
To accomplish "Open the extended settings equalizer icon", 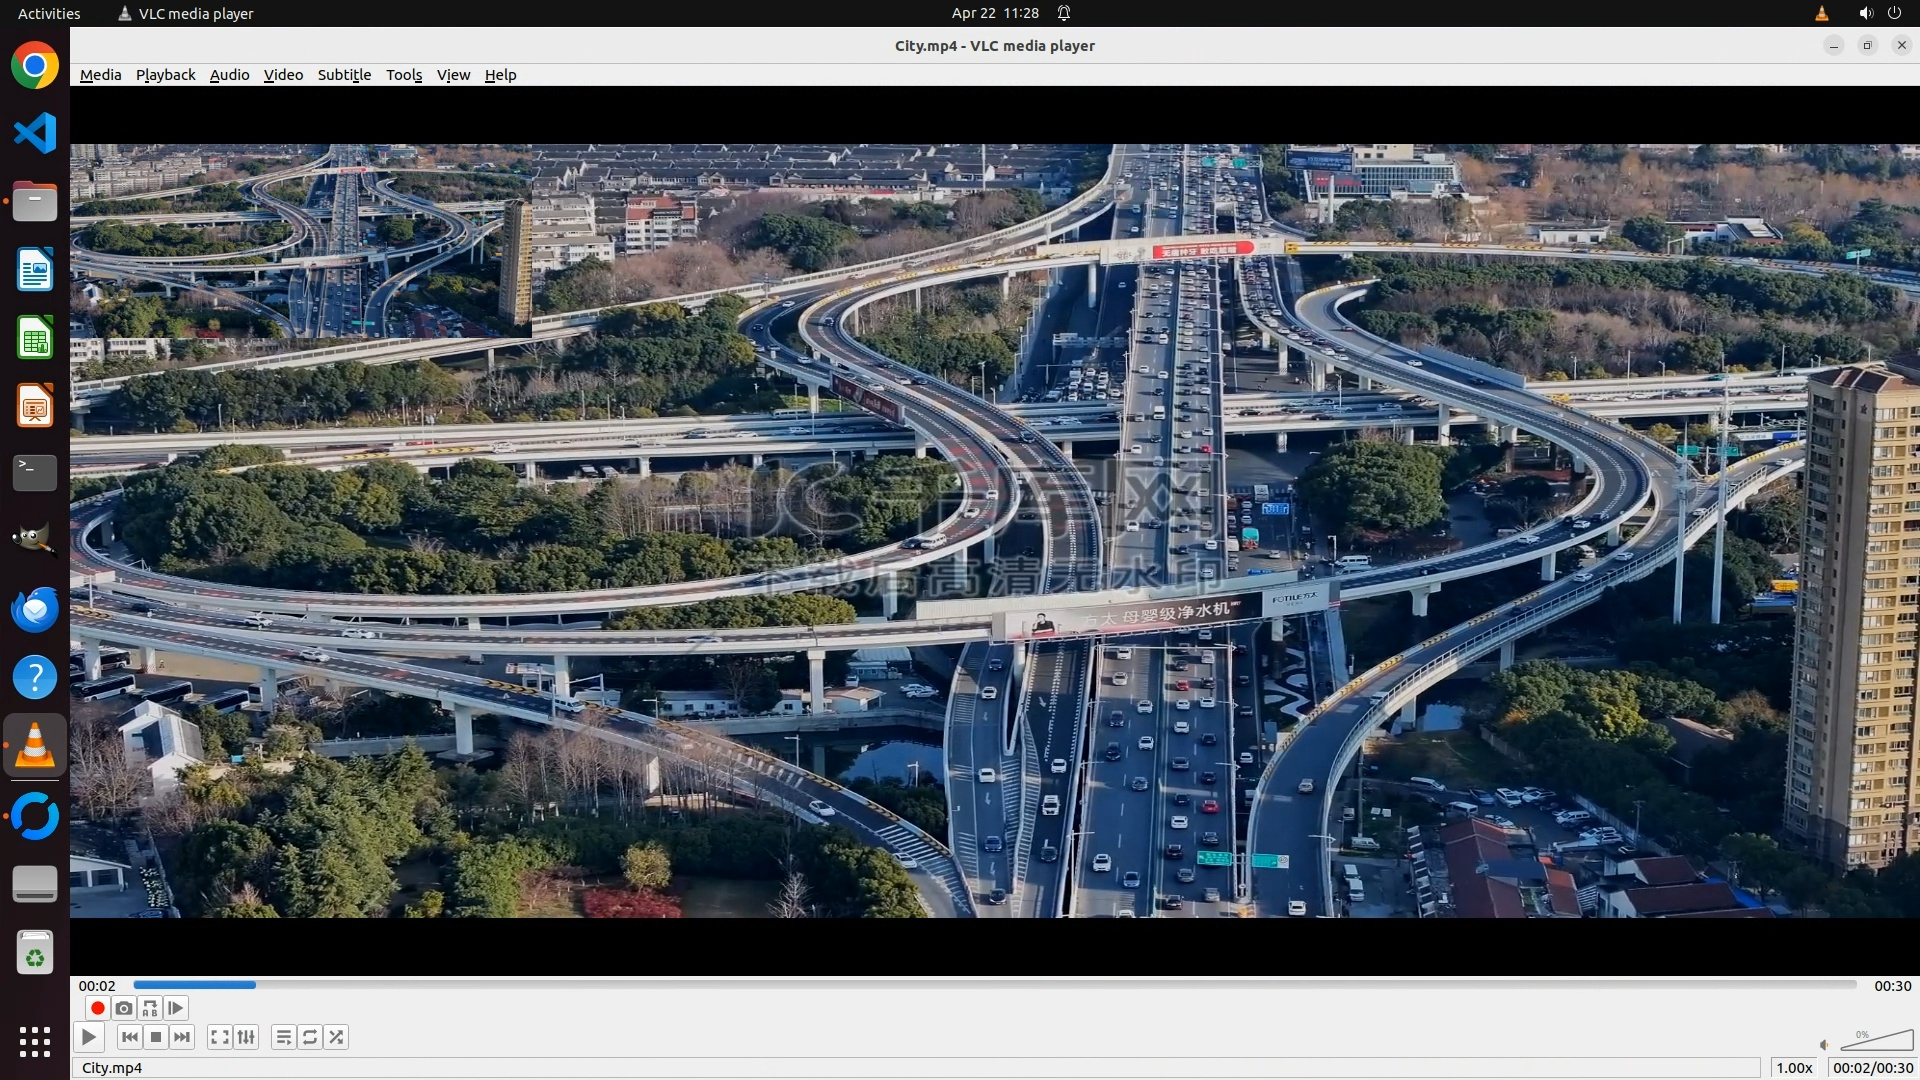I will pos(246,1037).
